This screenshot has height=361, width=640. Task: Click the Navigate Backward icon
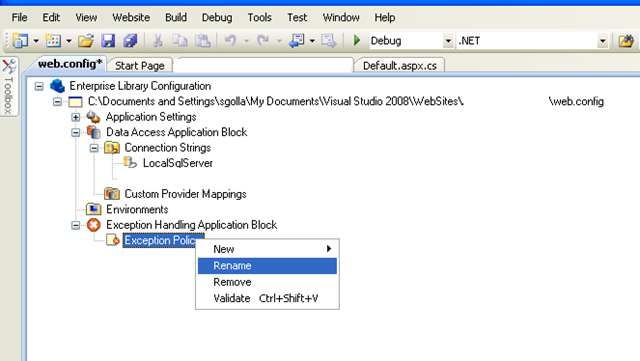296,40
